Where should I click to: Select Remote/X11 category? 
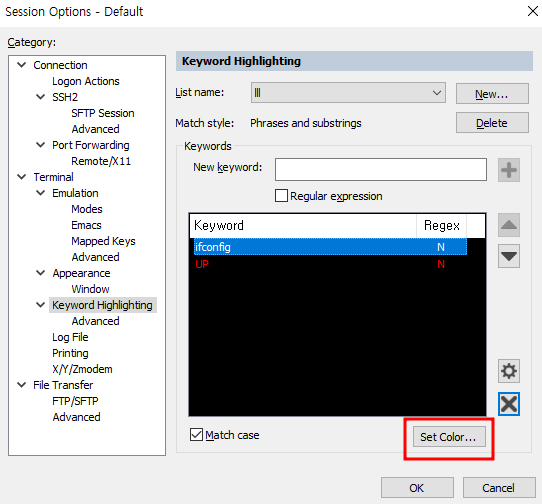(x=101, y=161)
